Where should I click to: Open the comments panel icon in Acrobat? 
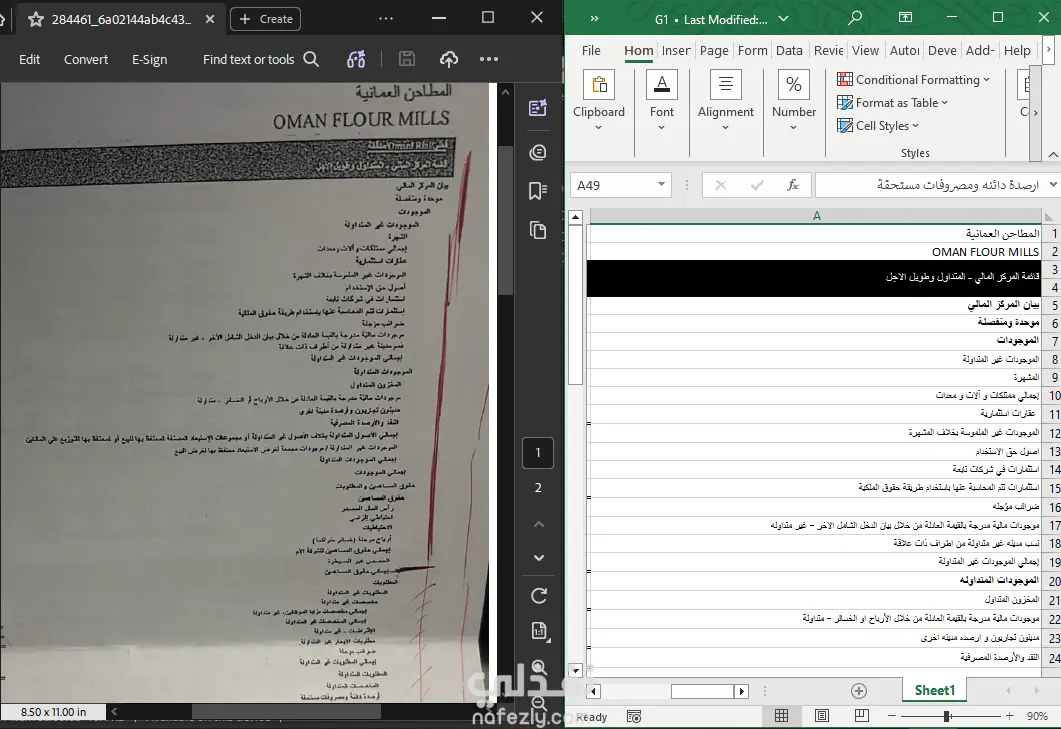pyautogui.click(x=538, y=152)
